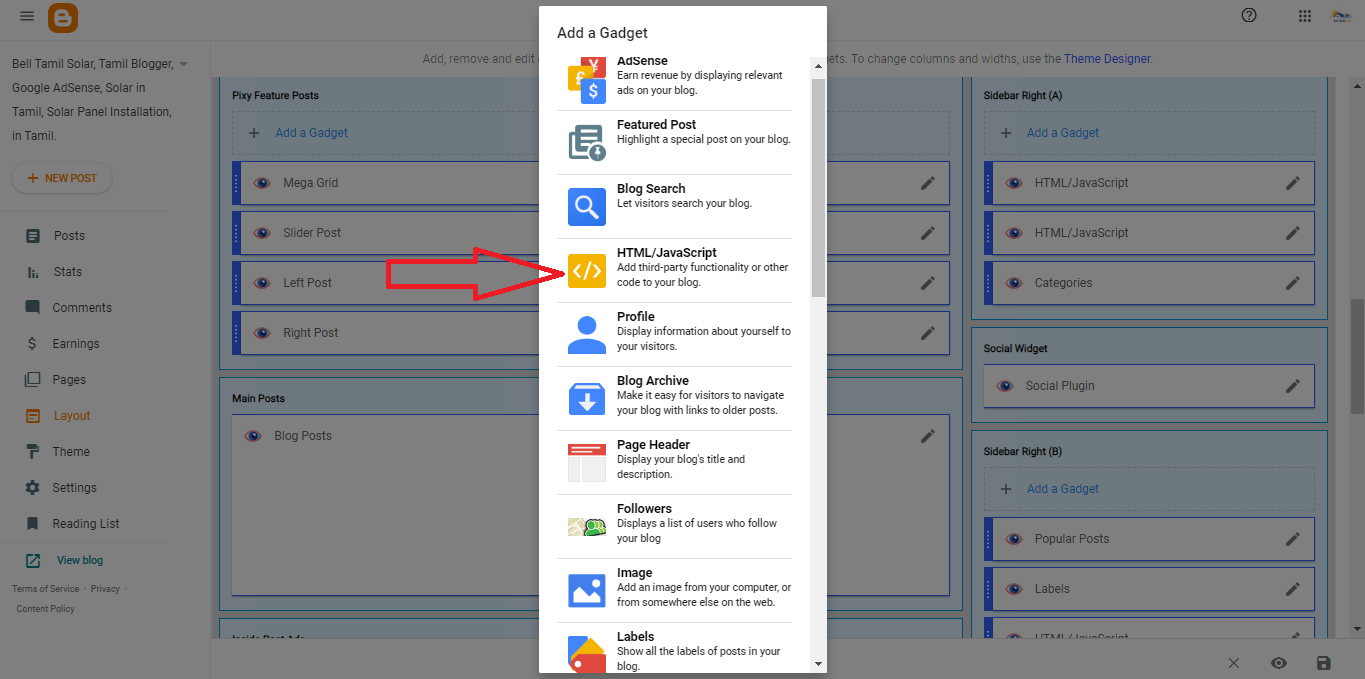The height and width of the screenshot is (679, 1365).
Task: Open the hamburger main menu
Action: [x=27, y=16]
